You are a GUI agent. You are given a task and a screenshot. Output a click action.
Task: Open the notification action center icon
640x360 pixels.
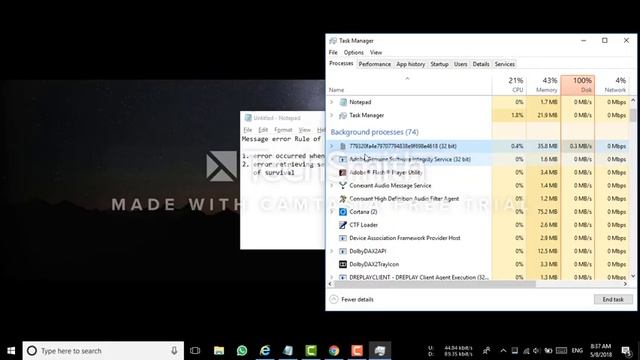point(626,351)
